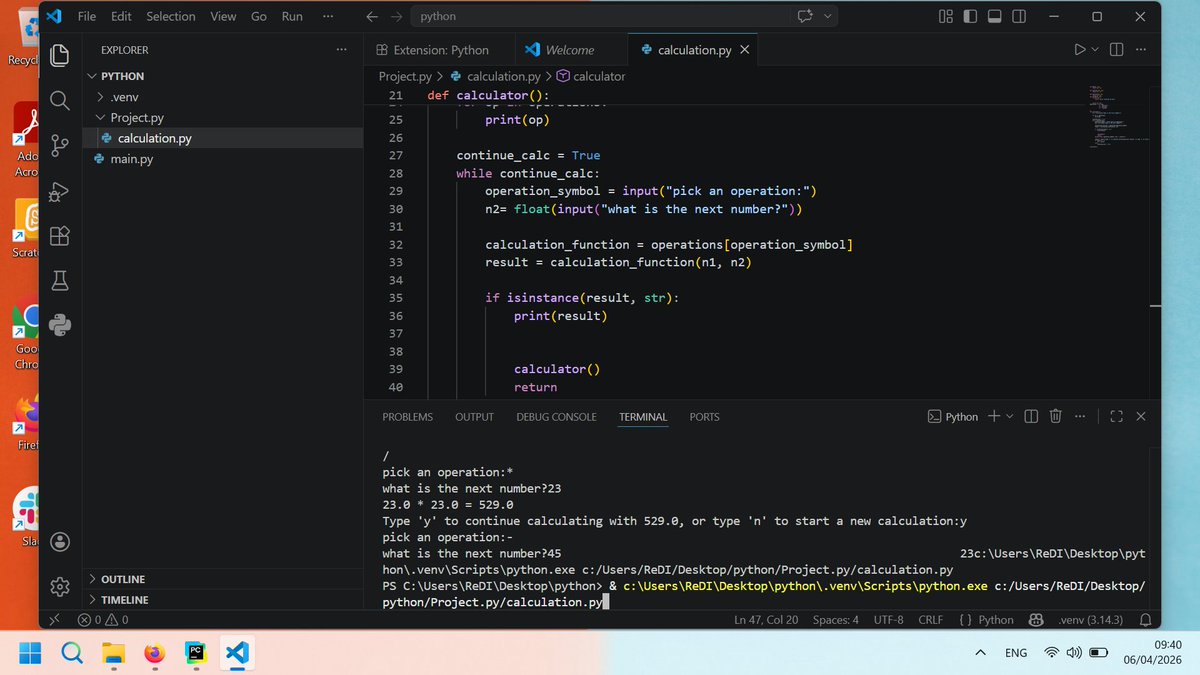Click UTF-8 encoding in status bar

tap(889, 620)
